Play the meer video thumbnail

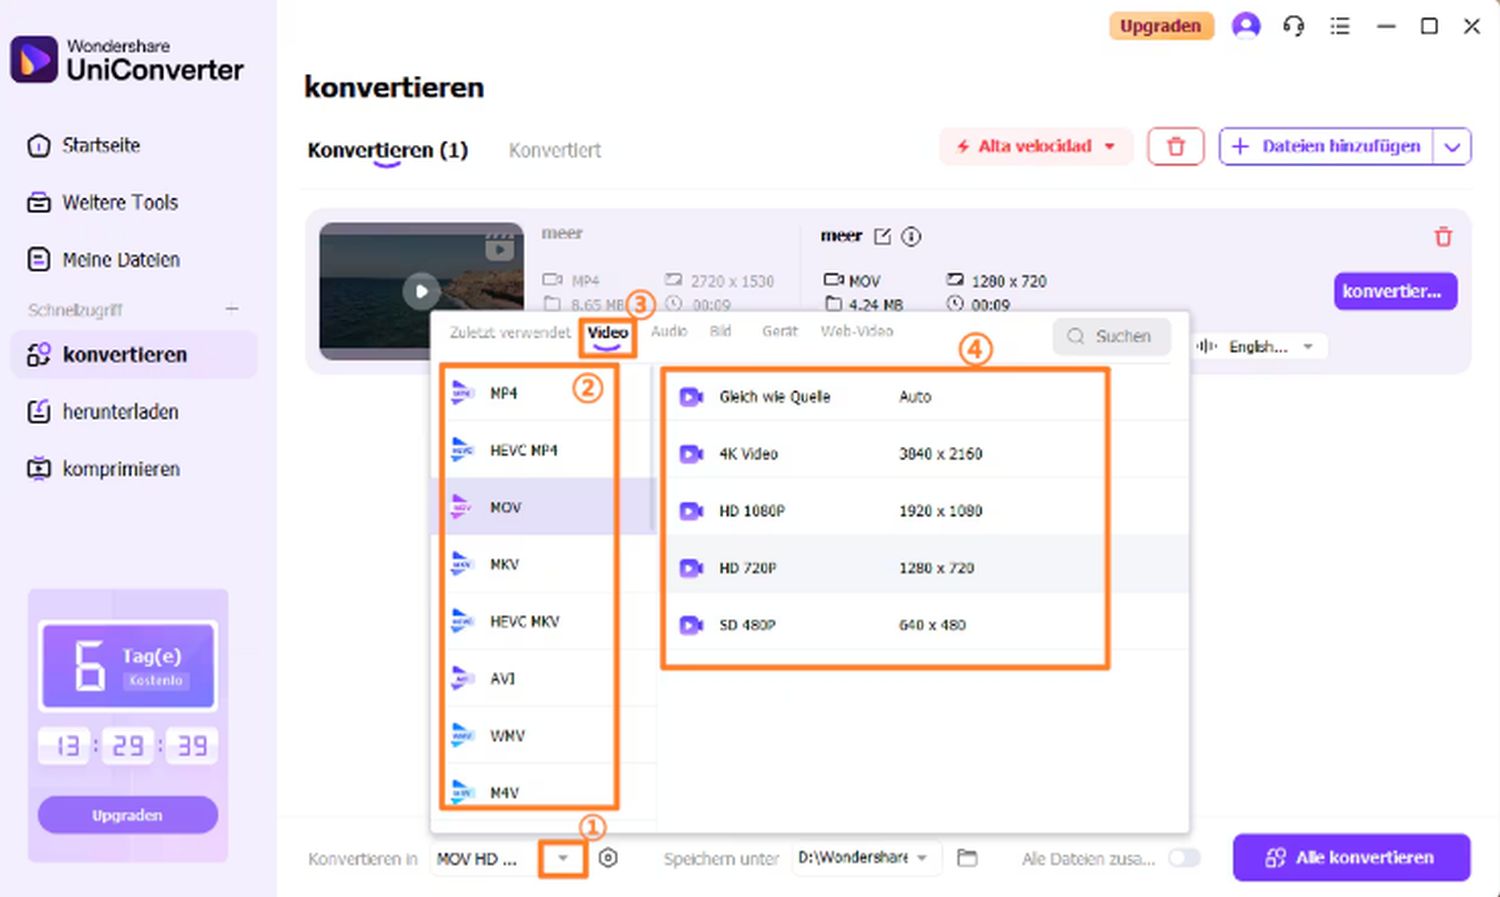421,291
